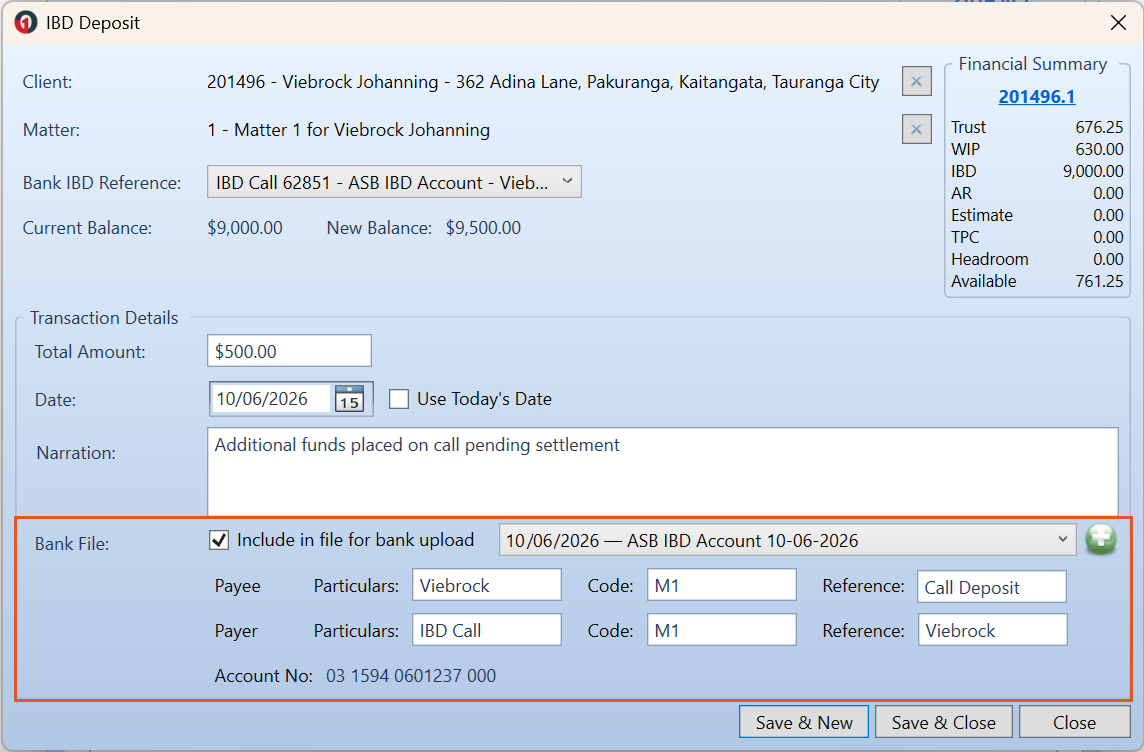The width and height of the screenshot is (1144, 752).
Task: Click the Account No 03 1594 0601237 000
Action: [411, 675]
